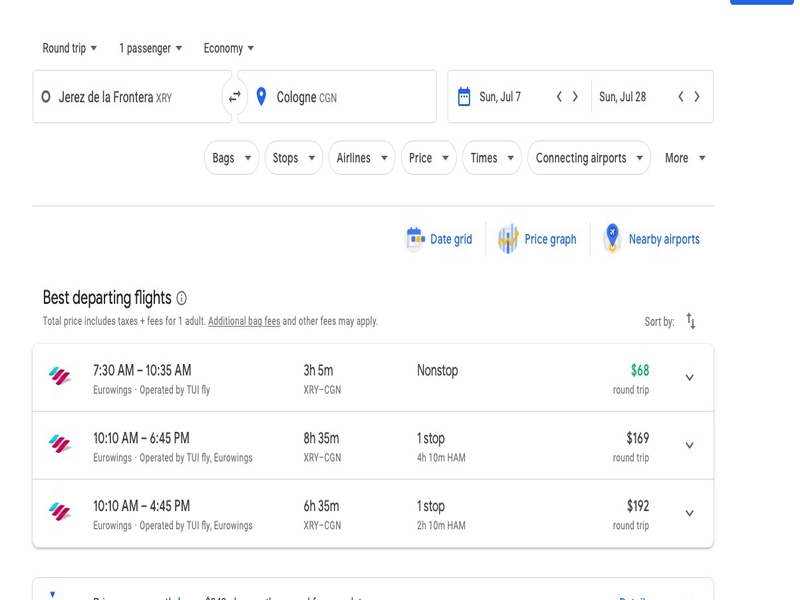This screenshot has width=800, height=600.
Task: Edit the Jerez de la Frontera origin field
Action: 132,96
